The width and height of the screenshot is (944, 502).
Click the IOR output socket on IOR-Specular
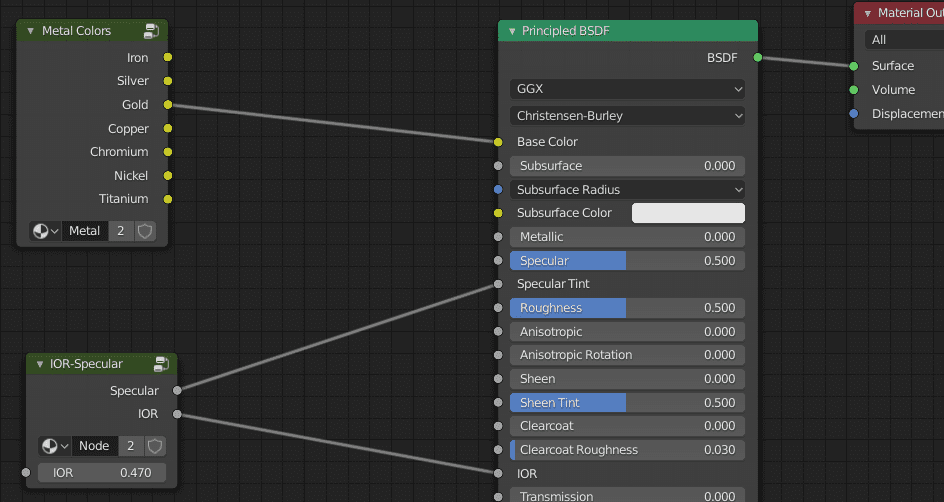177,414
